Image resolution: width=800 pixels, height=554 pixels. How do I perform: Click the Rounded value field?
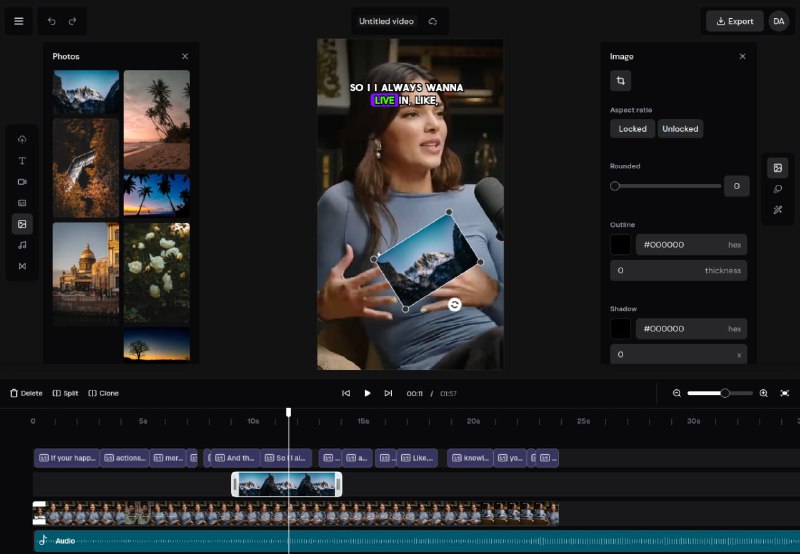(736, 186)
